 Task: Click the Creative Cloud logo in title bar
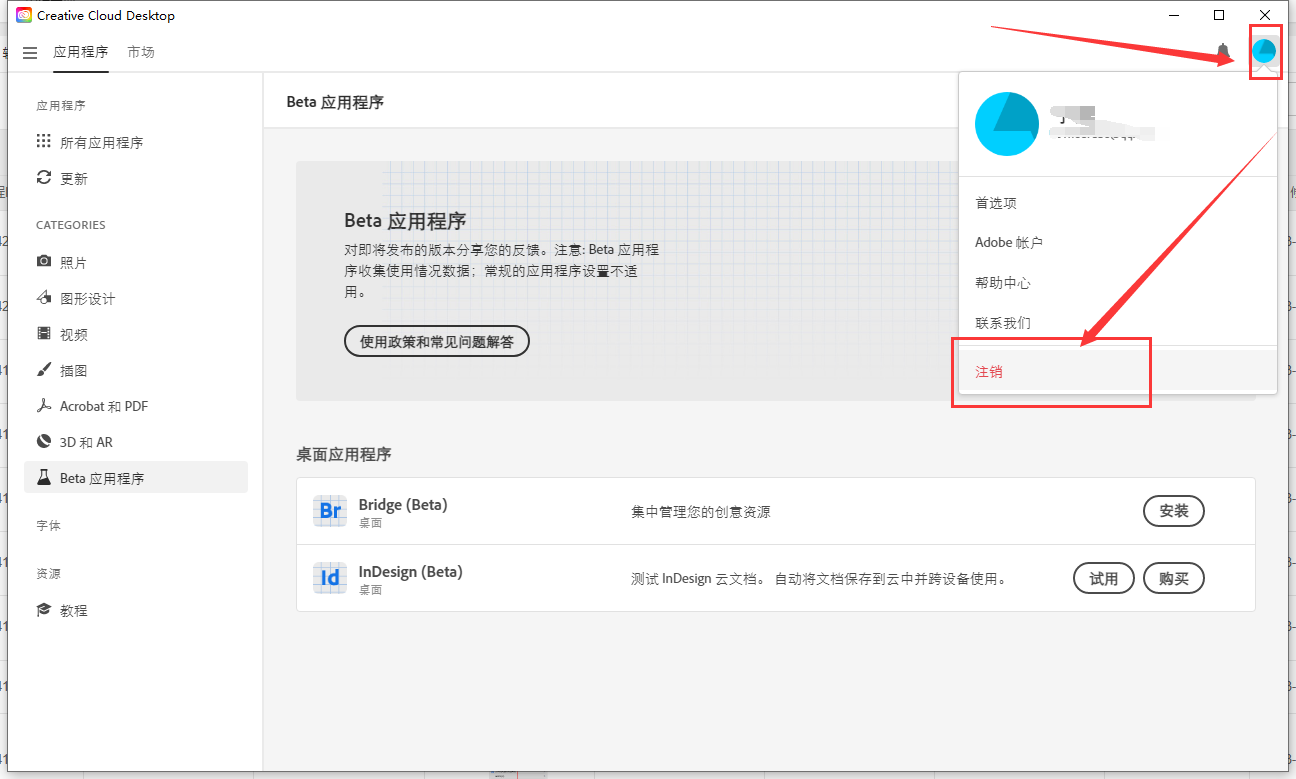pyautogui.click(x=24, y=15)
